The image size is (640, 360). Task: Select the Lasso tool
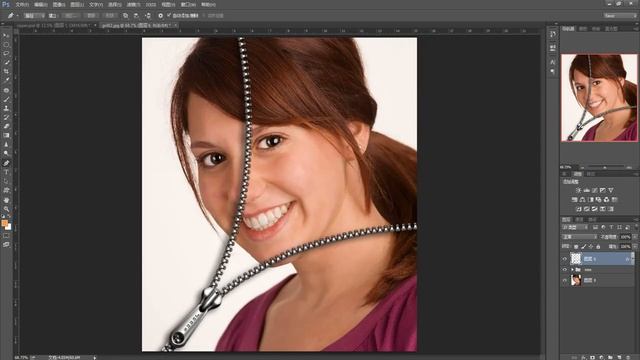pos(6,54)
